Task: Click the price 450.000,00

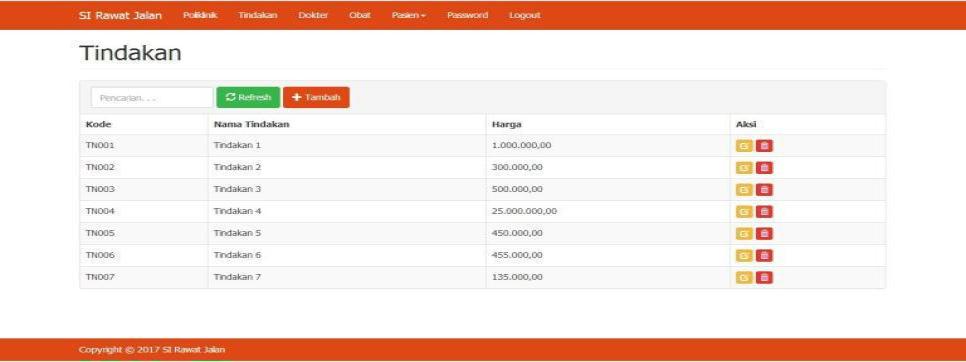Action: [x=517, y=233]
